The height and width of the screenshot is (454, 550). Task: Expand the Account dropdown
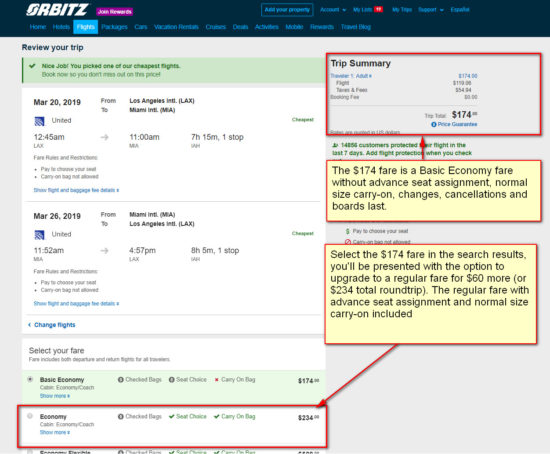(x=333, y=10)
